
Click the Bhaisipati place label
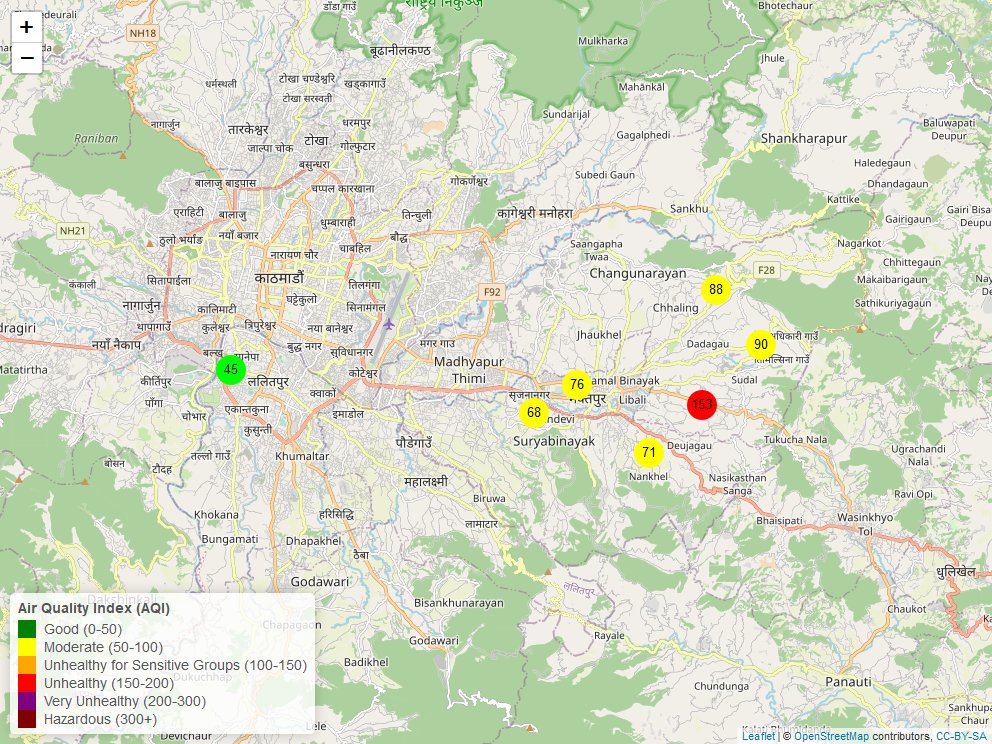point(779,521)
